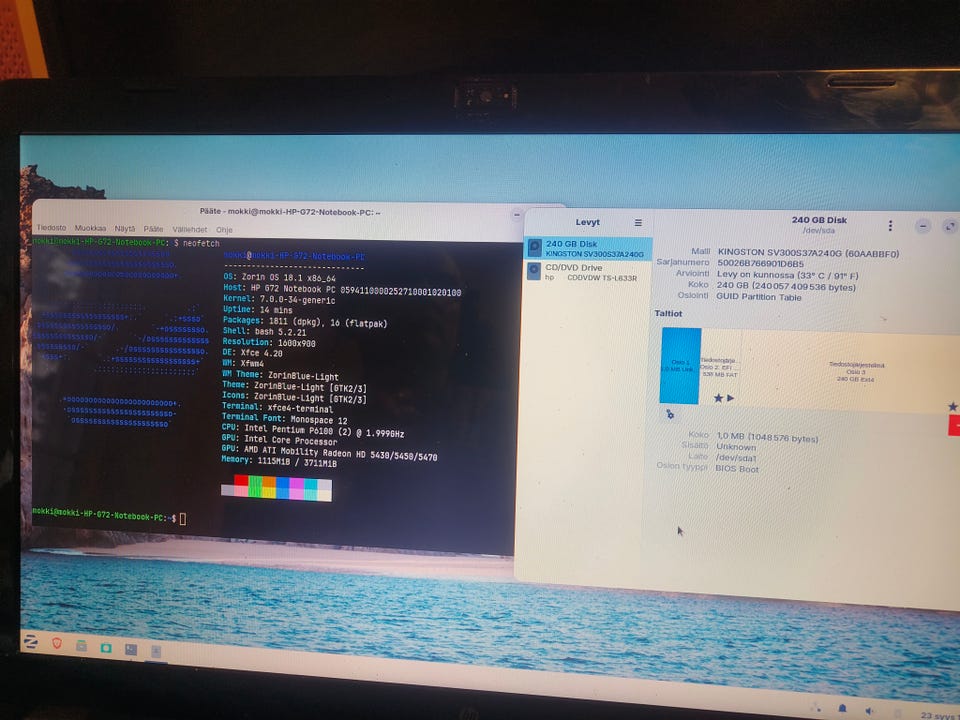Image resolution: width=960 pixels, height=720 pixels.
Task: Open the Välilehdet menu in terminal
Action: click(190, 230)
